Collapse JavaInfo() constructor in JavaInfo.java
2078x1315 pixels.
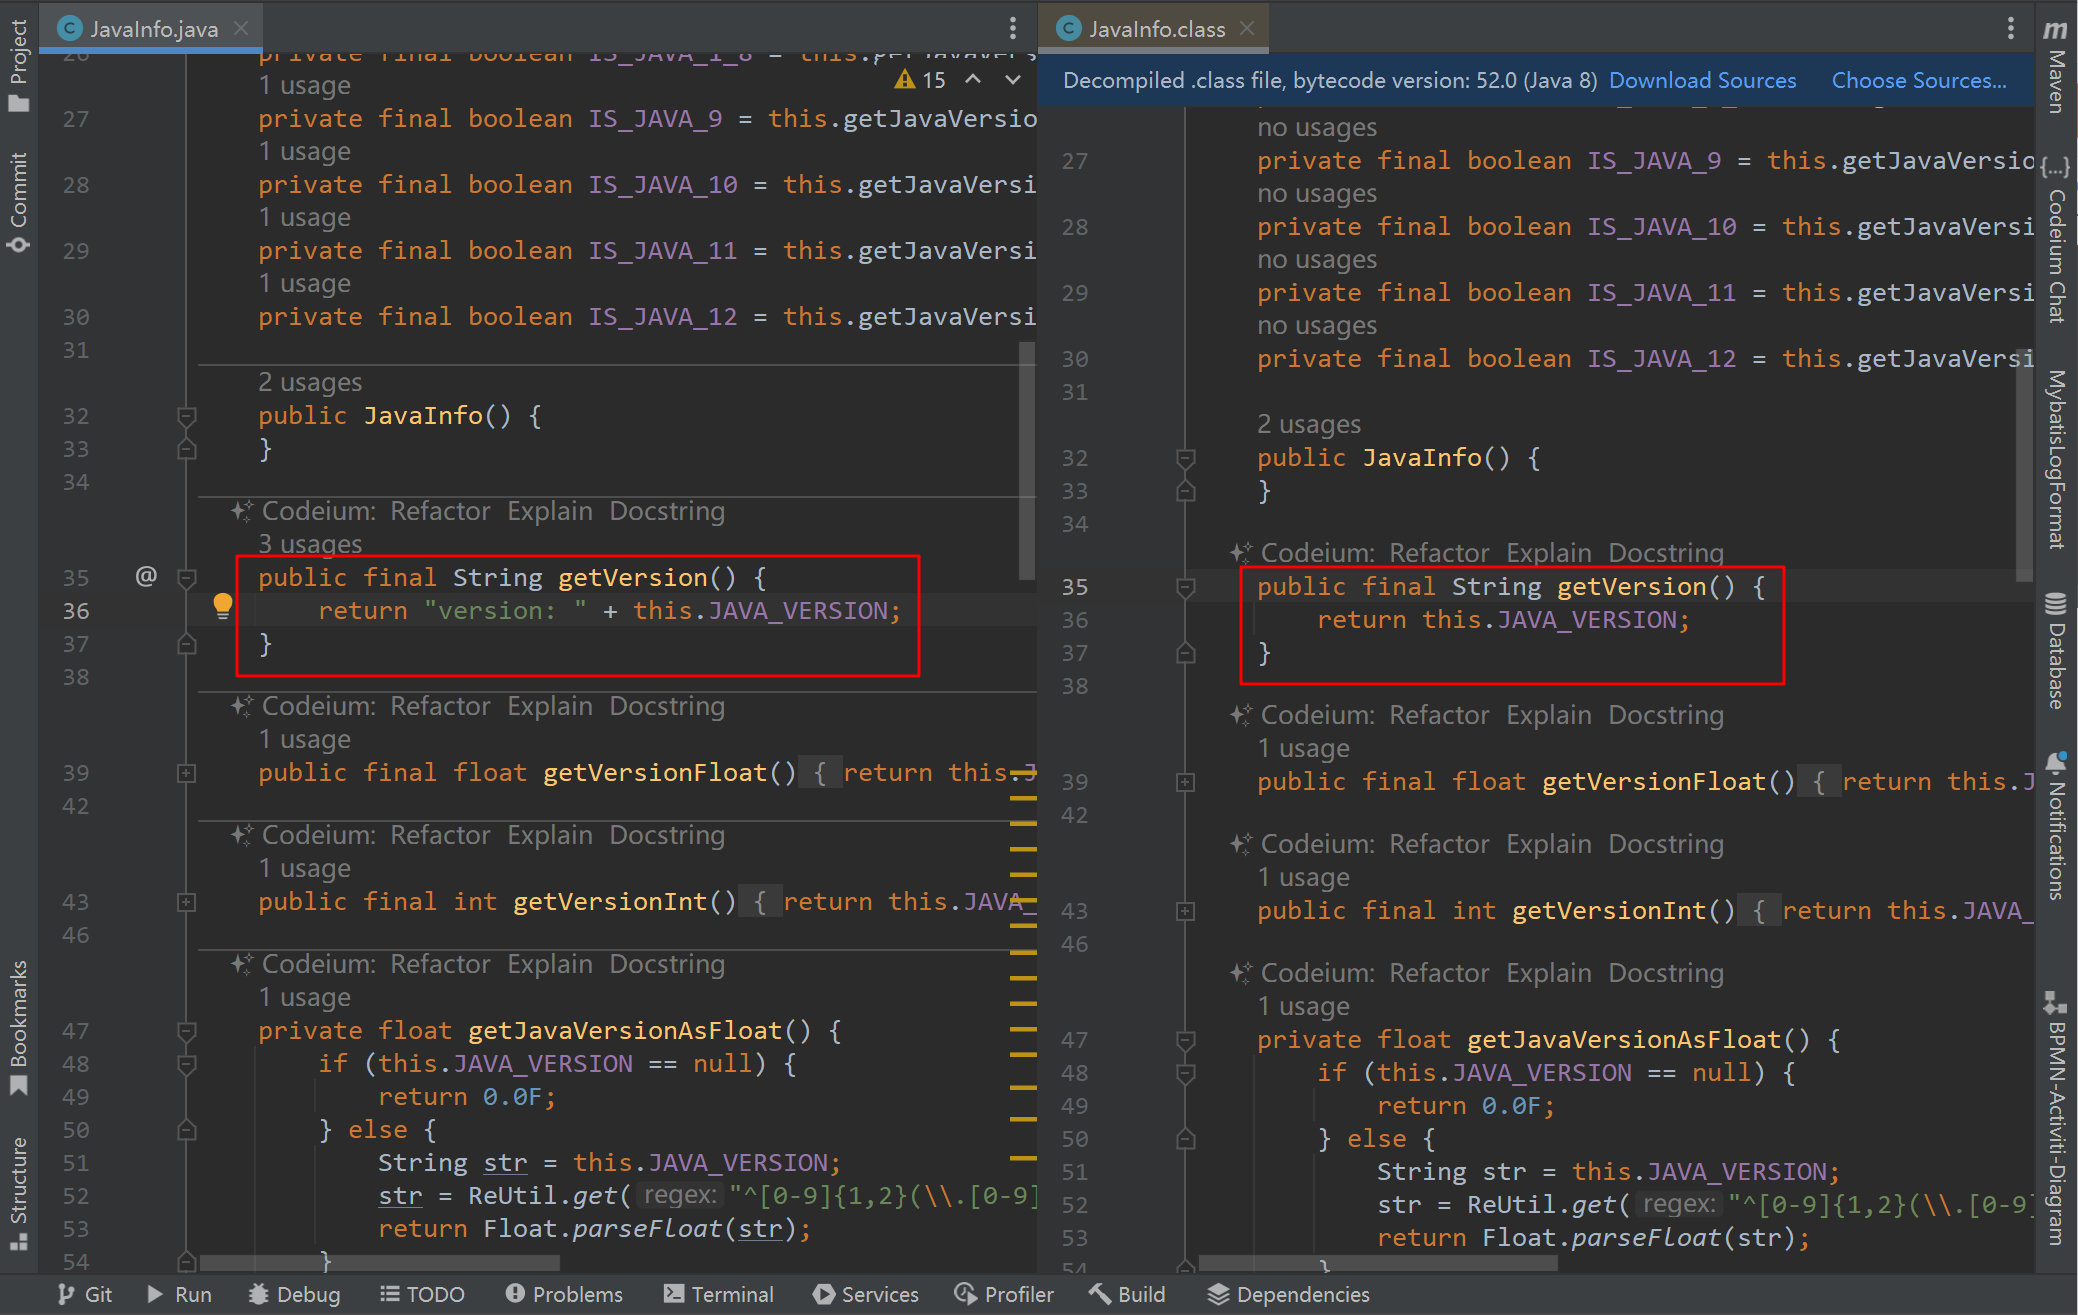(x=186, y=415)
